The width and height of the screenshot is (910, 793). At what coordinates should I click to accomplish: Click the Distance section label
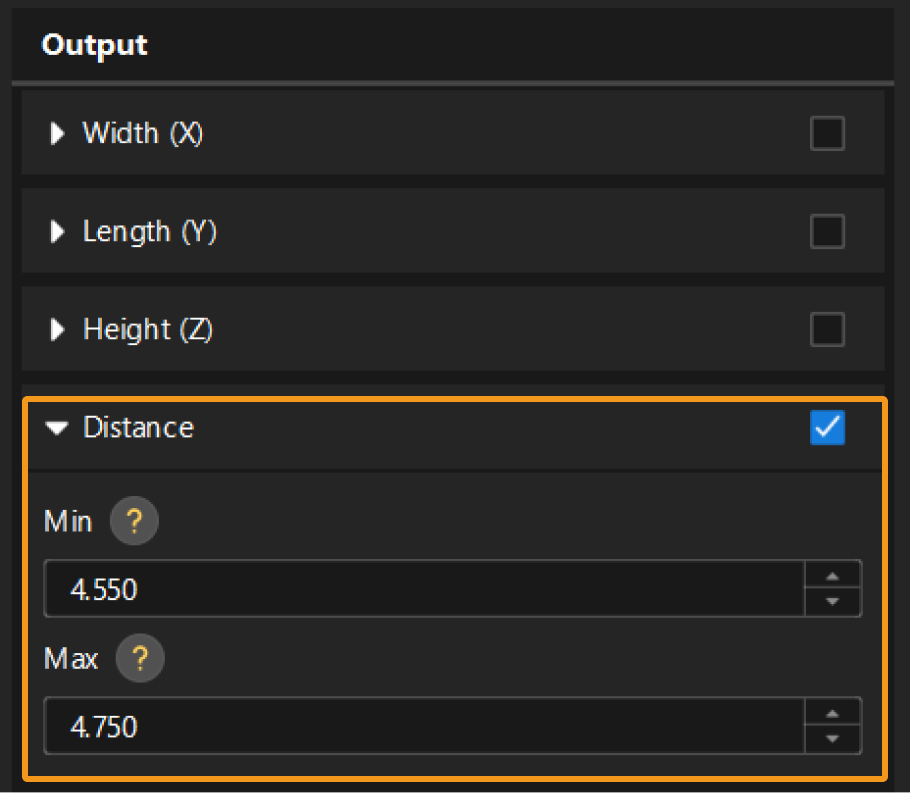coord(138,428)
